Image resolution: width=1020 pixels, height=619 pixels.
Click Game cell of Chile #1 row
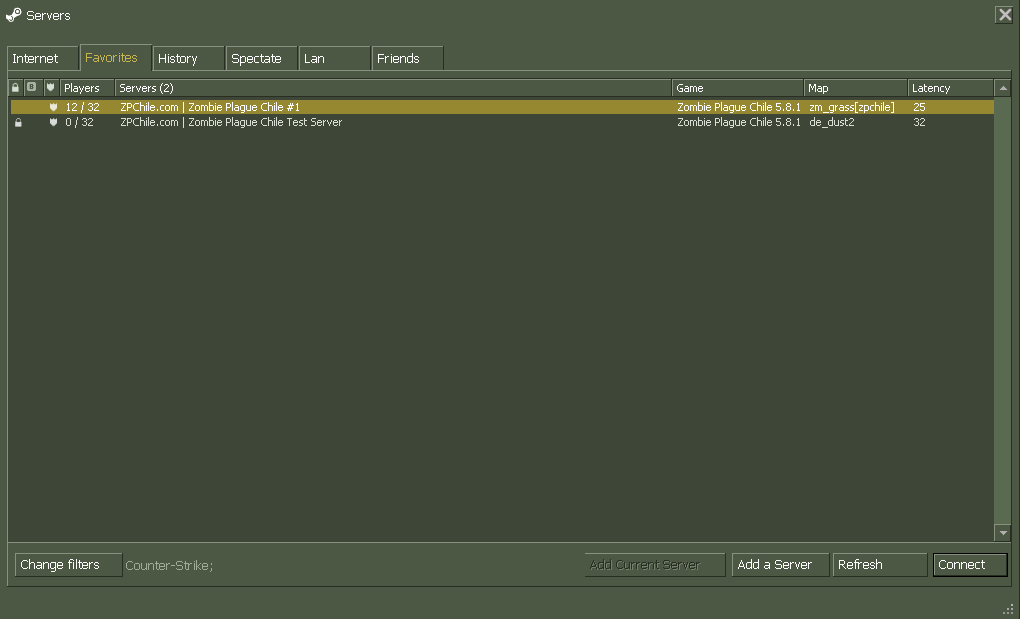click(738, 107)
